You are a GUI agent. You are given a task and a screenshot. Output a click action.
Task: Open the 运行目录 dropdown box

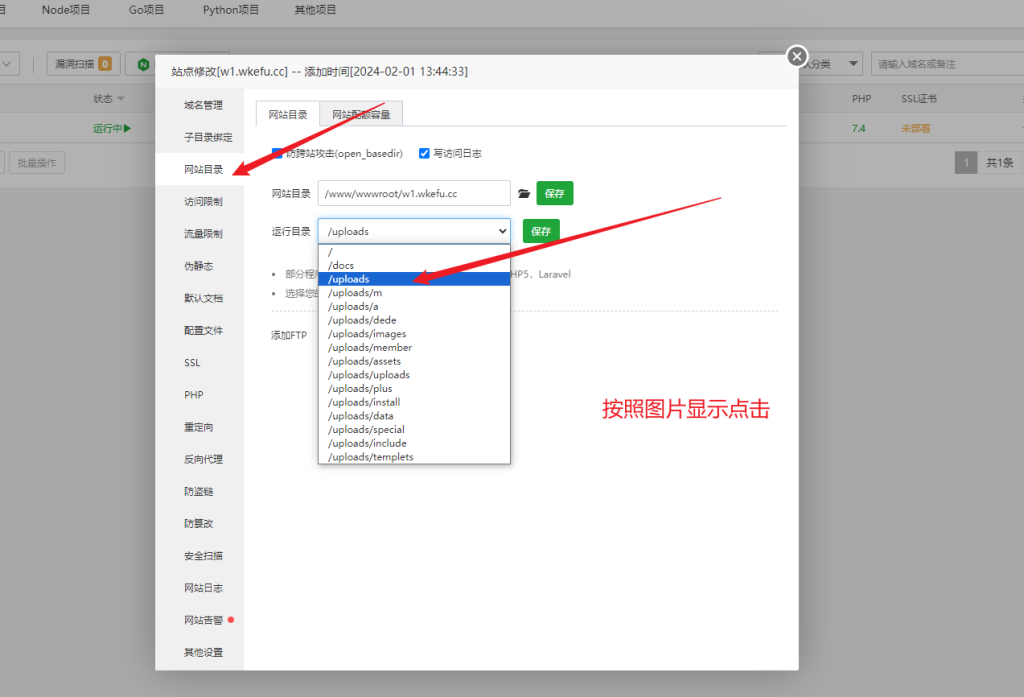tap(414, 231)
